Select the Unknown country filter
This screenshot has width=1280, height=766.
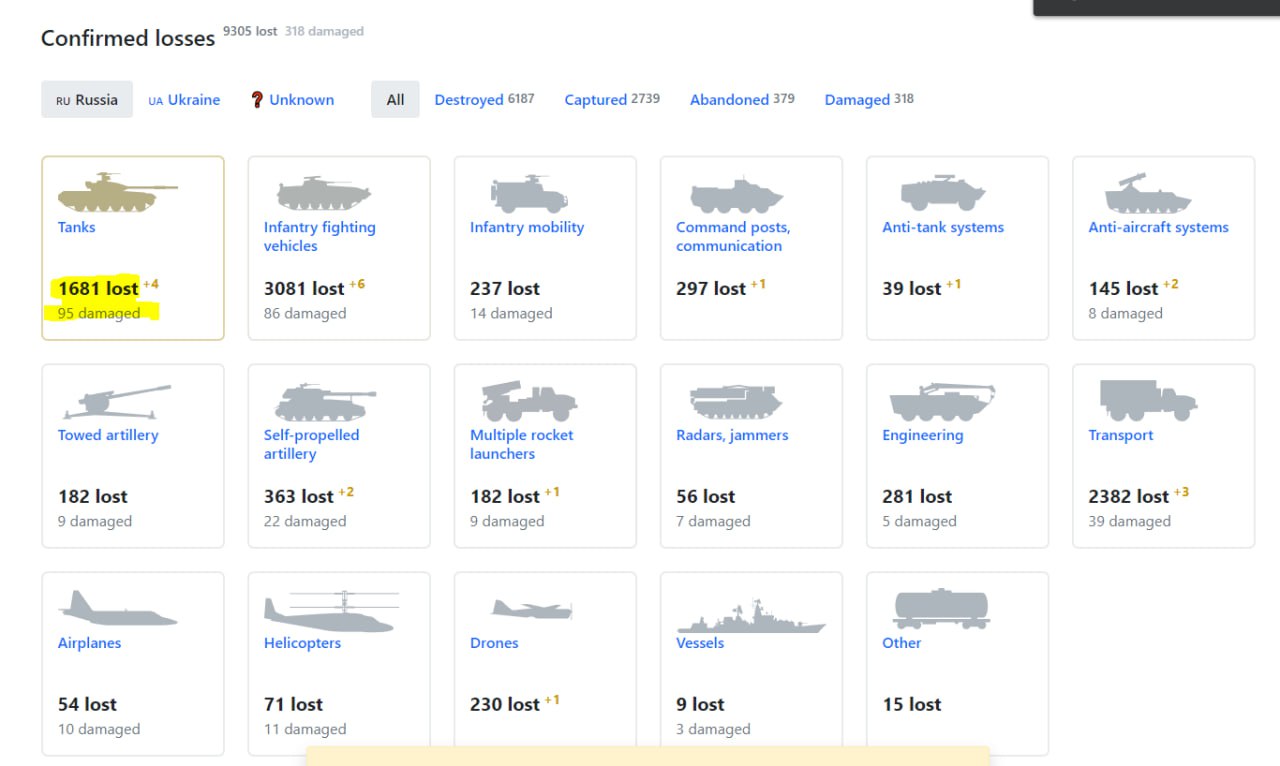(x=292, y=100)
